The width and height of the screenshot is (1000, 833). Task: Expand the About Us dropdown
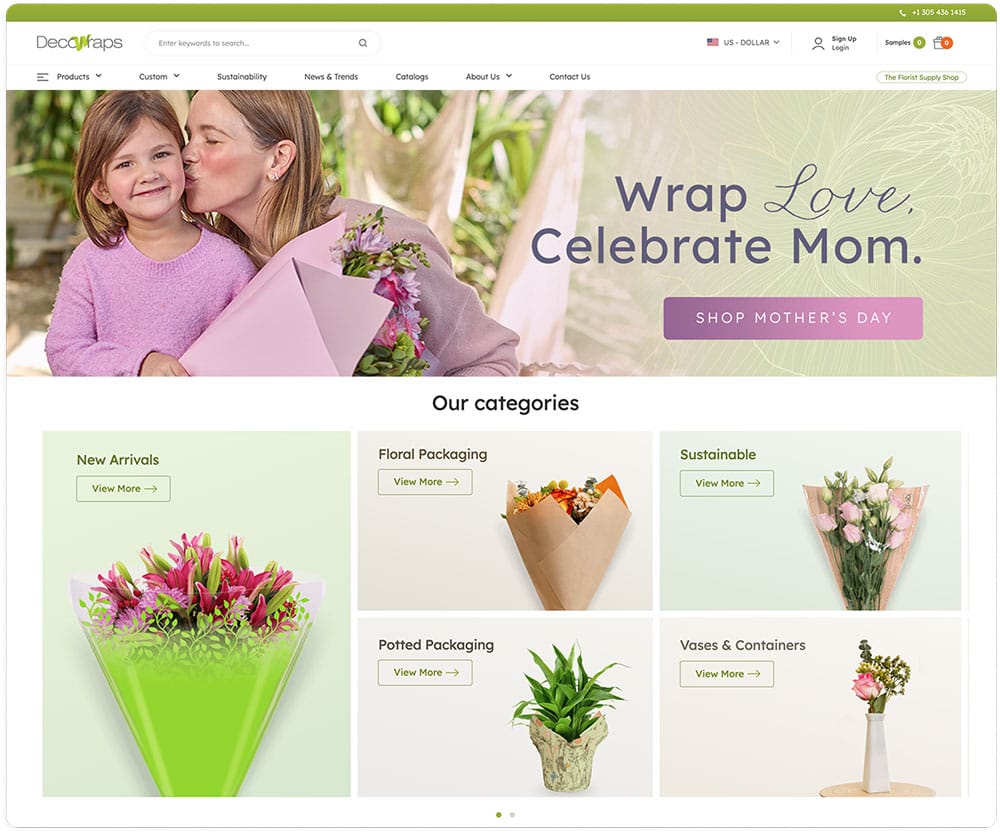coord(489,77)
